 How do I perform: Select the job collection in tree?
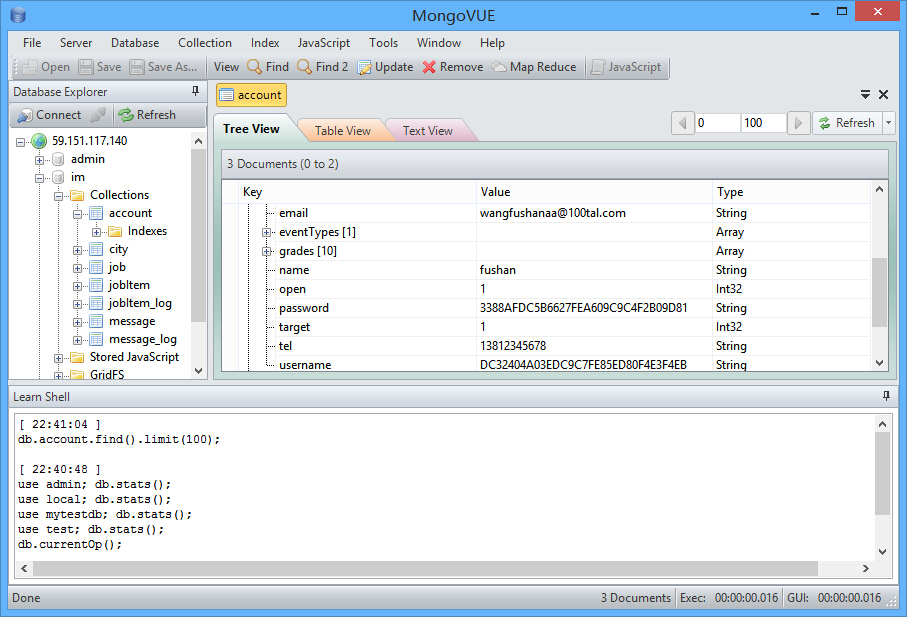(117, 267)
